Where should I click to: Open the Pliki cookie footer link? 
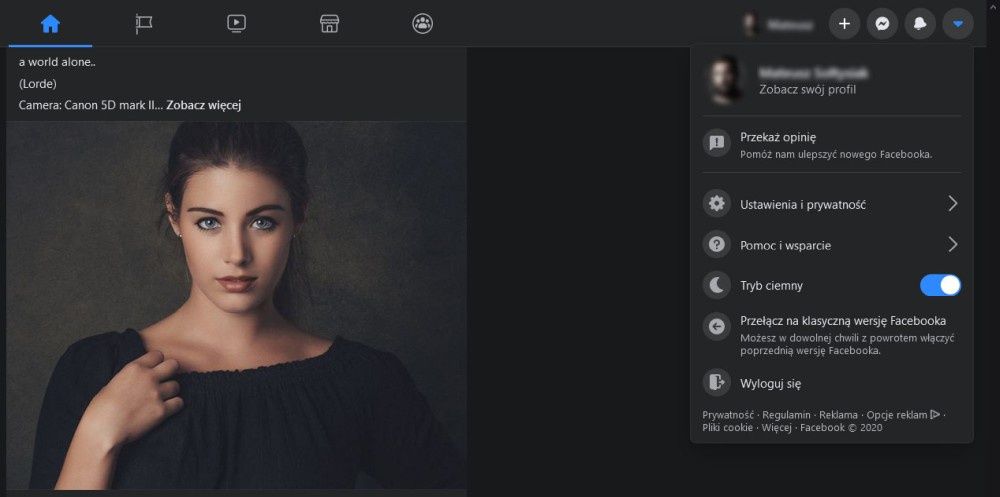[728, 427]
